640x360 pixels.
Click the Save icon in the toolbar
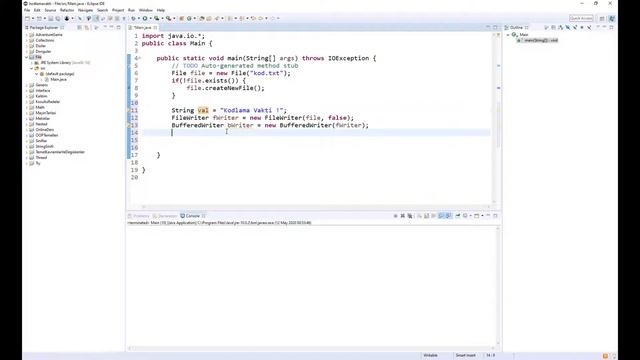coord(51,18)
